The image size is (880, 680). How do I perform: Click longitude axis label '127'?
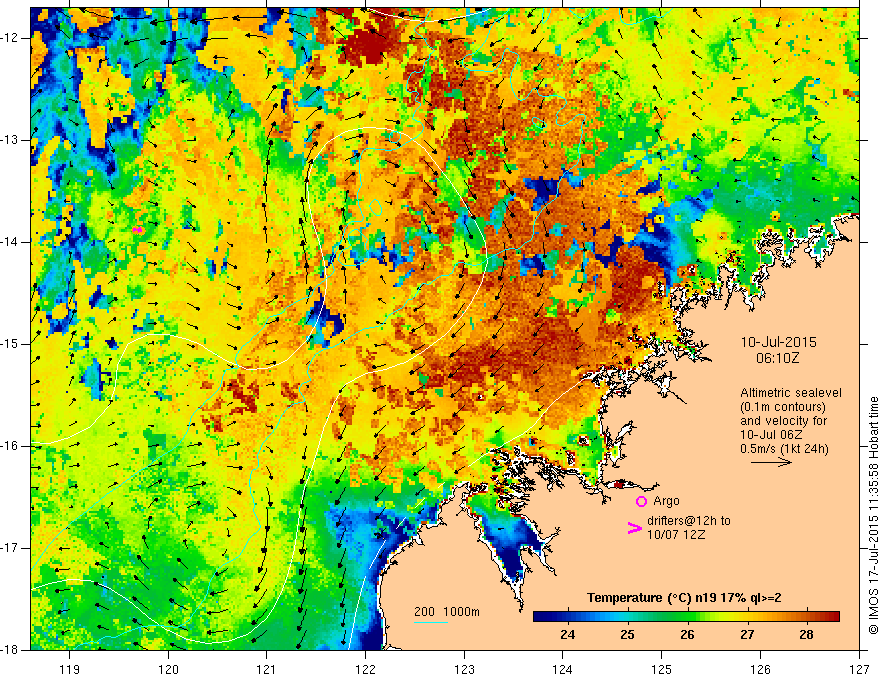pos(859,669)
